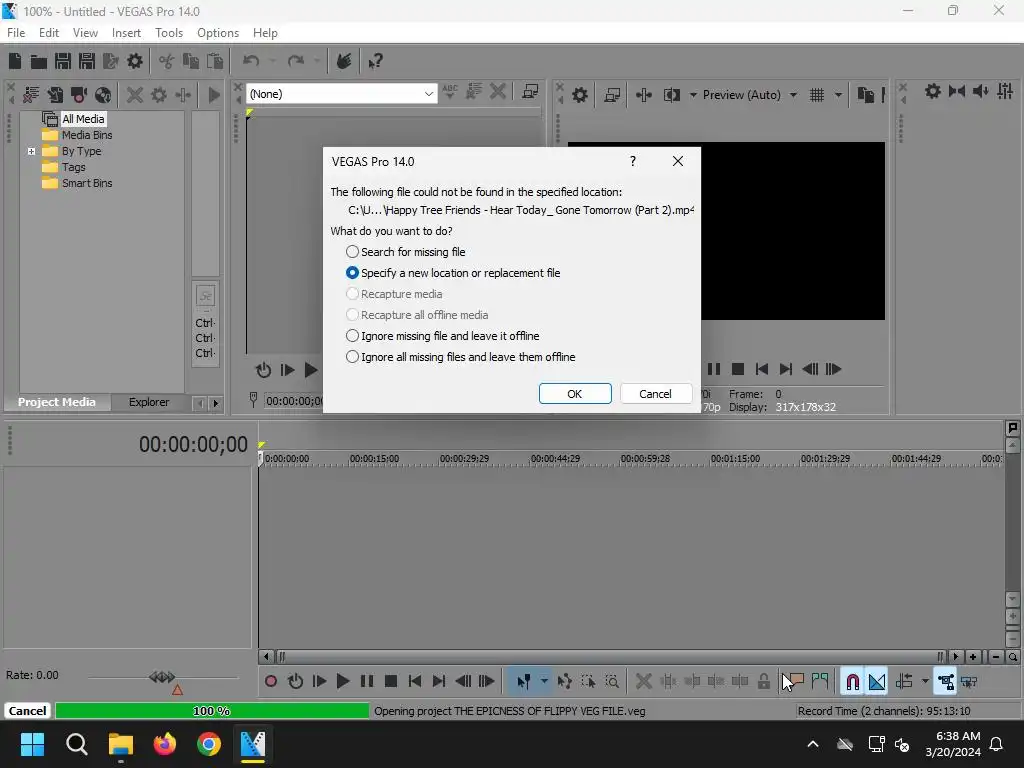This screenshot has width=1024, height=768.
Task: Click the 00:00:00;00 timecode display
Action: tap(193, 445)
